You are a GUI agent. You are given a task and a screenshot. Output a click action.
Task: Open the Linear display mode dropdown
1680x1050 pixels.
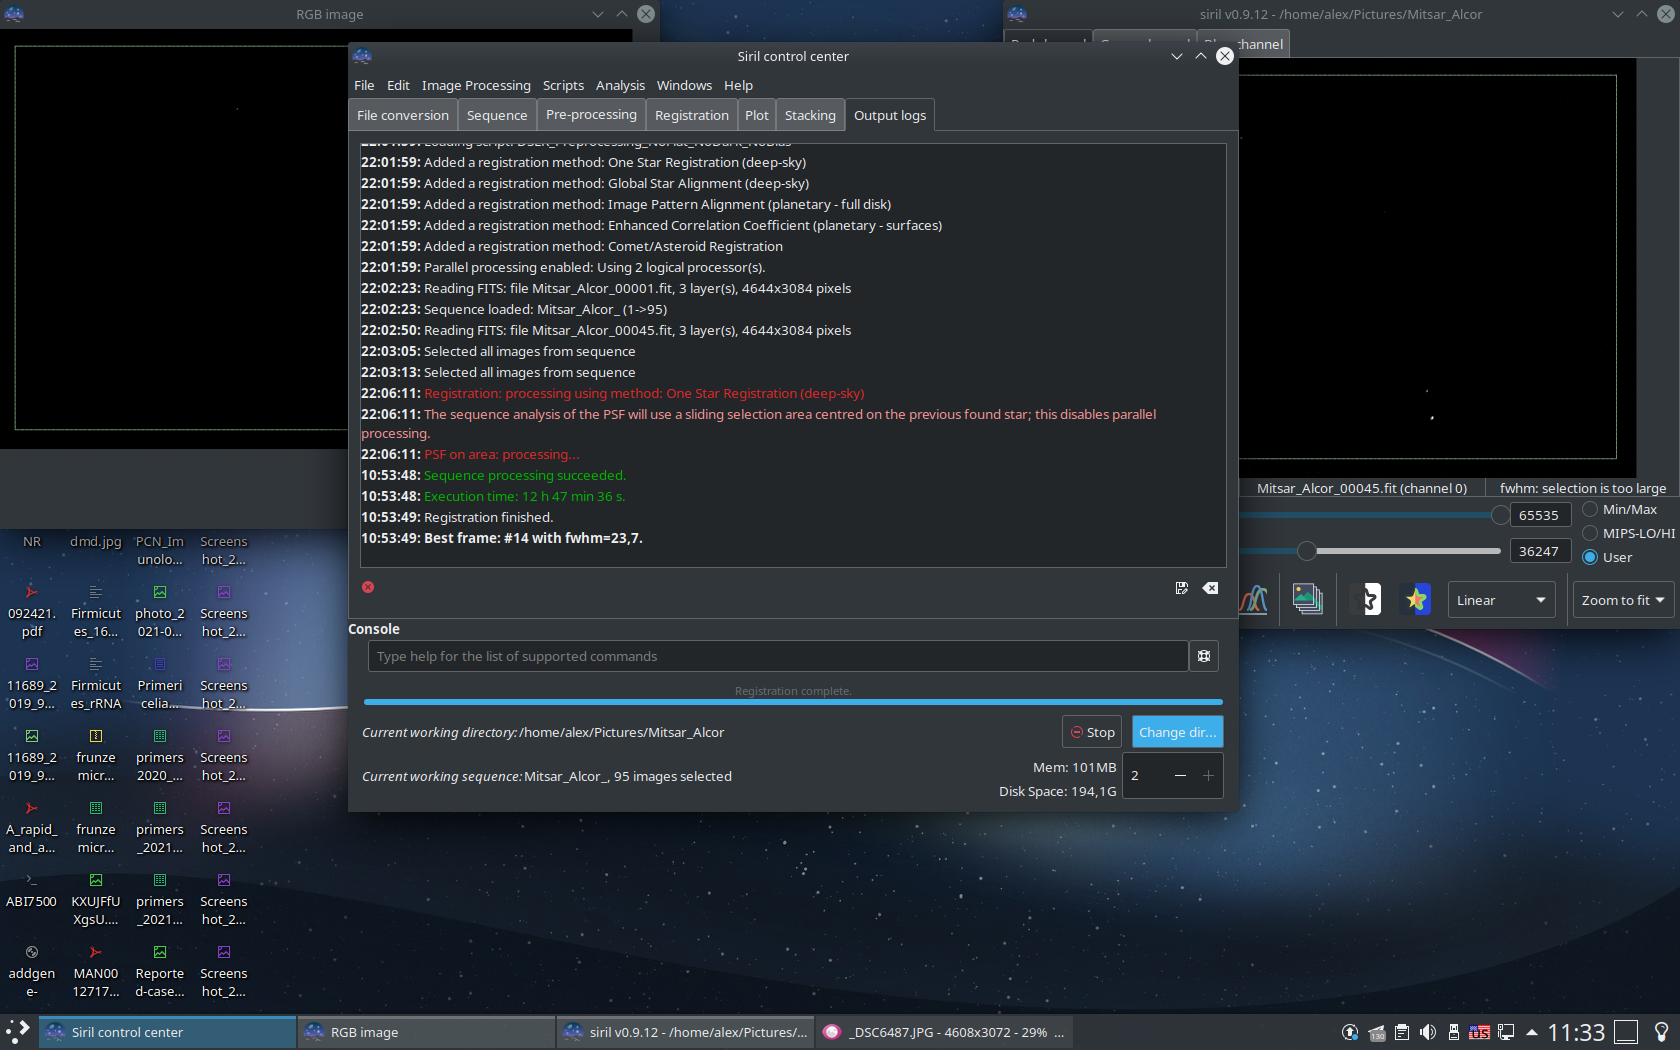point(1501,600)
